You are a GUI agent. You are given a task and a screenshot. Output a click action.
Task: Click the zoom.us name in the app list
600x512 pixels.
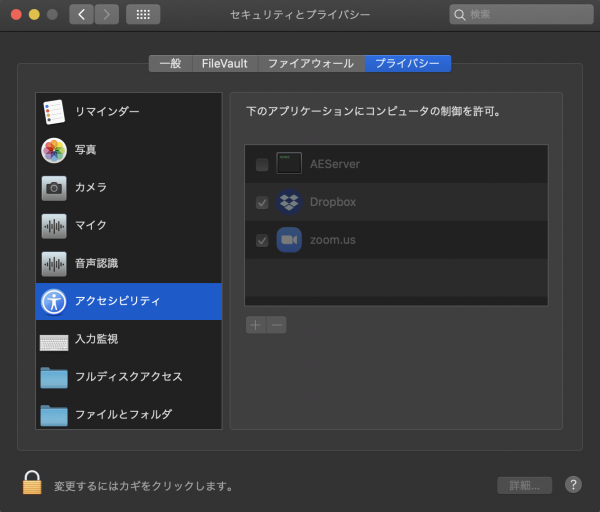(333, 240)
